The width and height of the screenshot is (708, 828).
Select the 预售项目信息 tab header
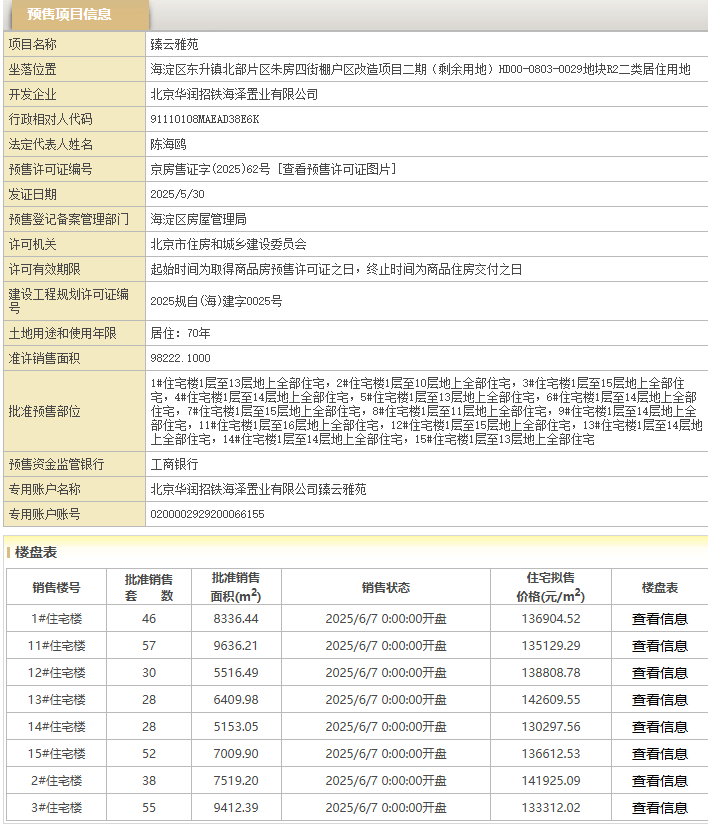coord(70,15)
